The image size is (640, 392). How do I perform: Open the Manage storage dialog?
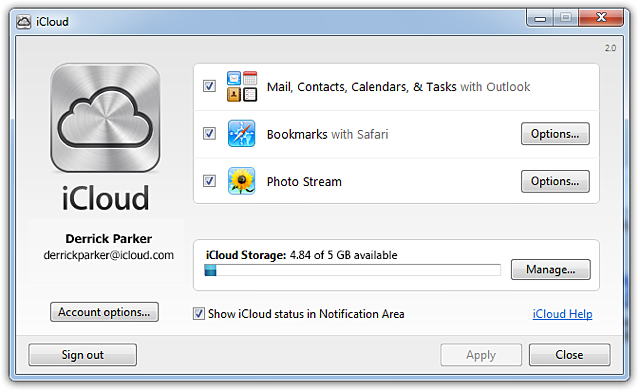pos(551,270)
